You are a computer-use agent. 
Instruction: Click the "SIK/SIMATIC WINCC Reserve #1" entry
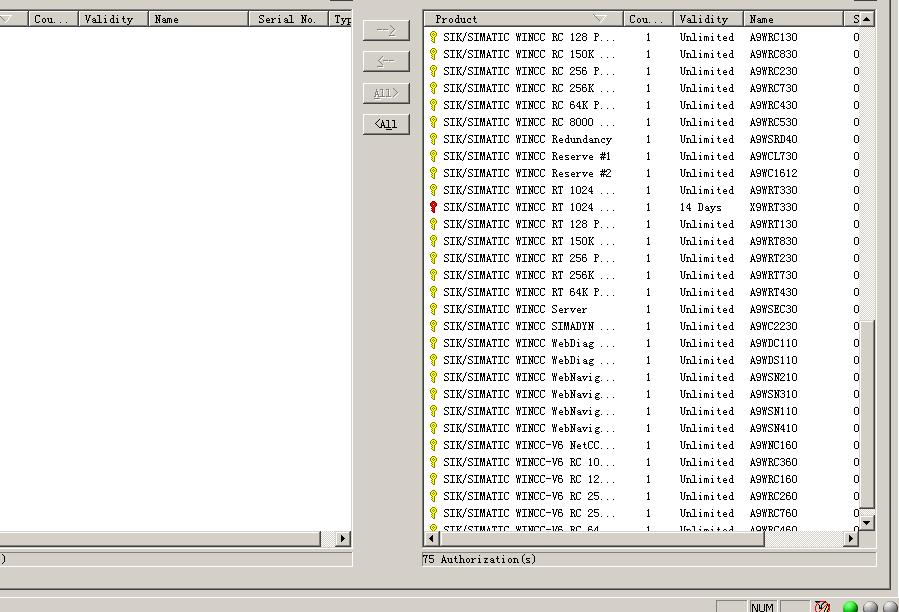click(527, 156)
